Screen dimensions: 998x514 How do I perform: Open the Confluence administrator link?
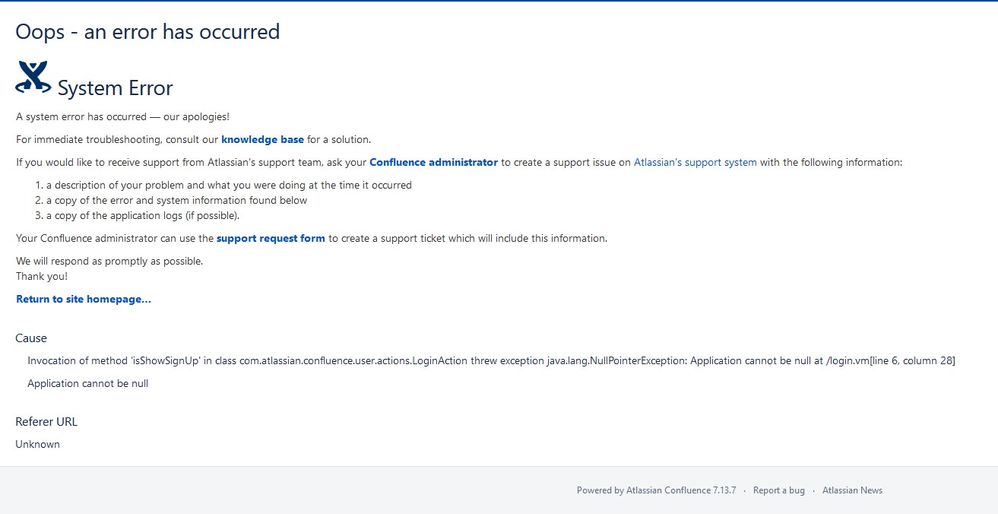pyautogui.click(x=433, y=162)
